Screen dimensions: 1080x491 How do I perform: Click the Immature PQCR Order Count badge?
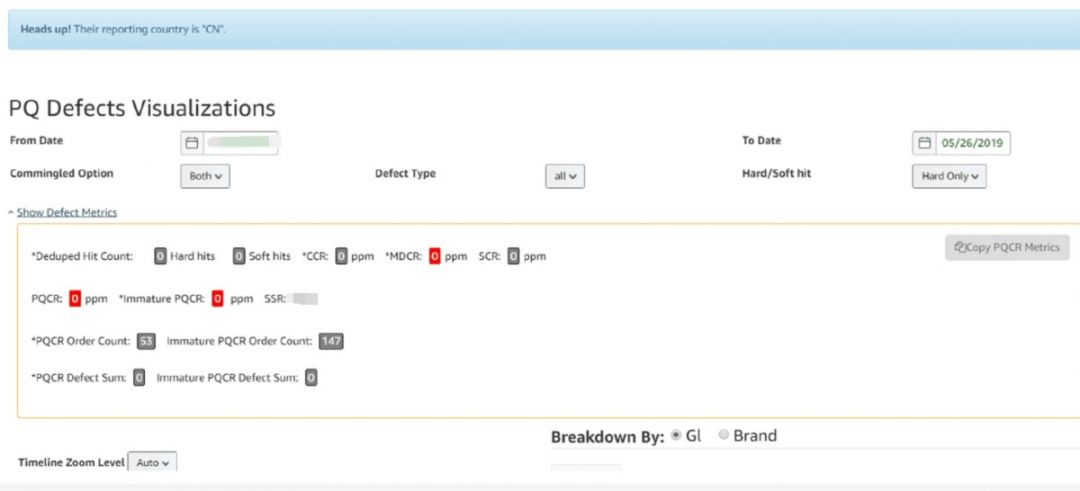[x=331, y=341]
